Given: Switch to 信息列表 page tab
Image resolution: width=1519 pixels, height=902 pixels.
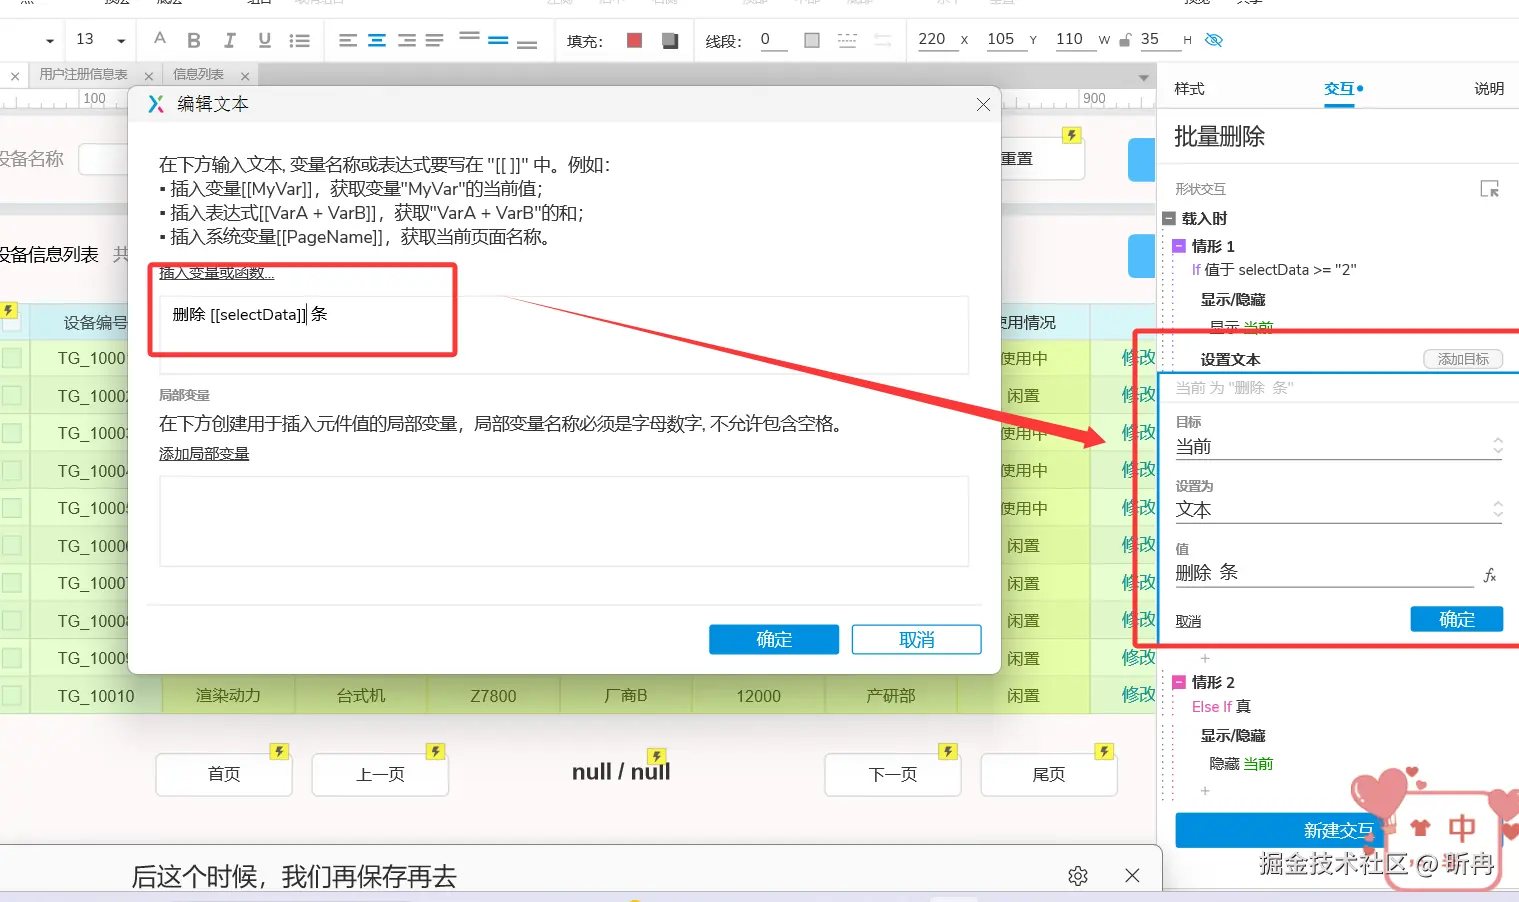Looking at the screenshot, I should point(198,75).
